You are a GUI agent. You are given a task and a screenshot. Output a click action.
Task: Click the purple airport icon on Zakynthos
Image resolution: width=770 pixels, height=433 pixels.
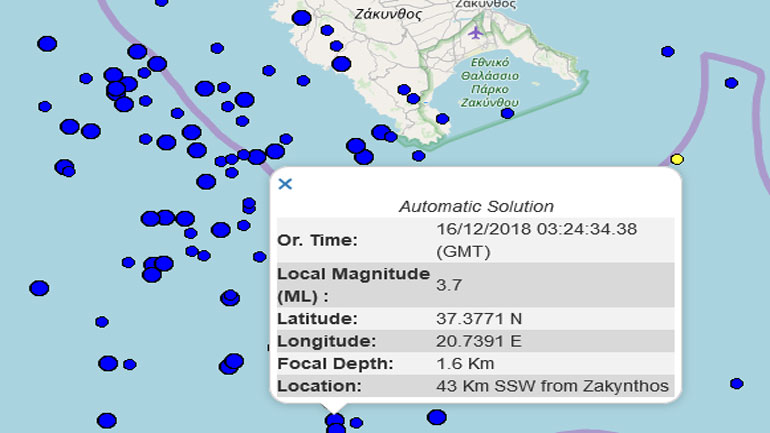(475, 33)
